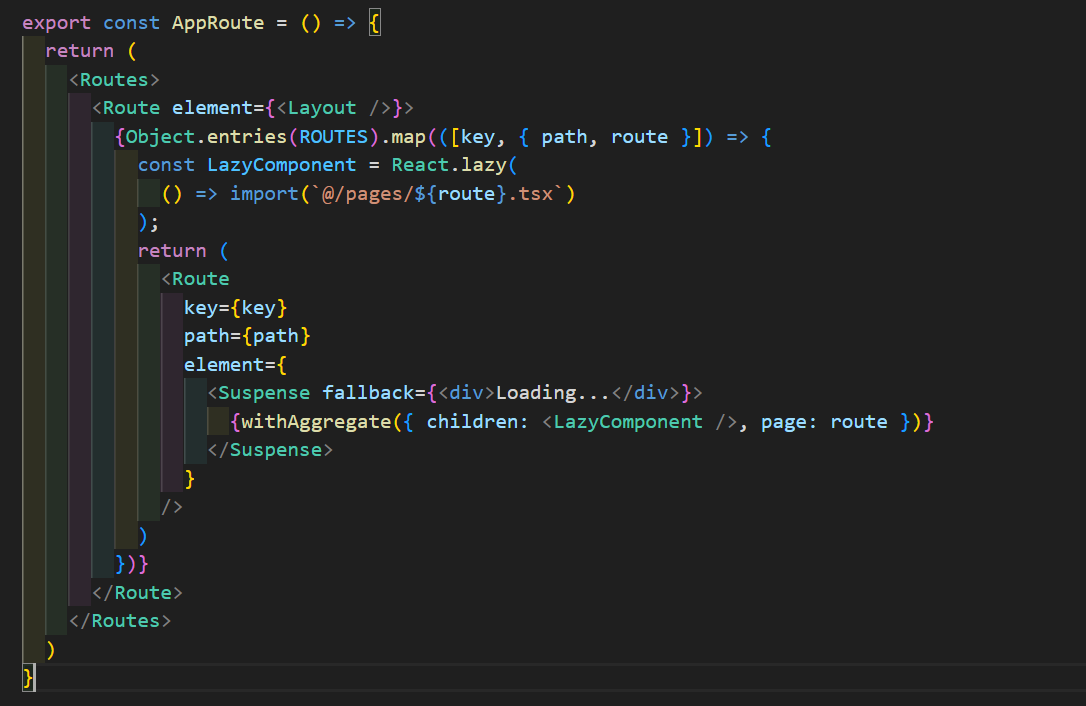This screenshot has width=1086, height=706.
Task: Click the highlighted opening brace after arrow
Action: point(374,24)
